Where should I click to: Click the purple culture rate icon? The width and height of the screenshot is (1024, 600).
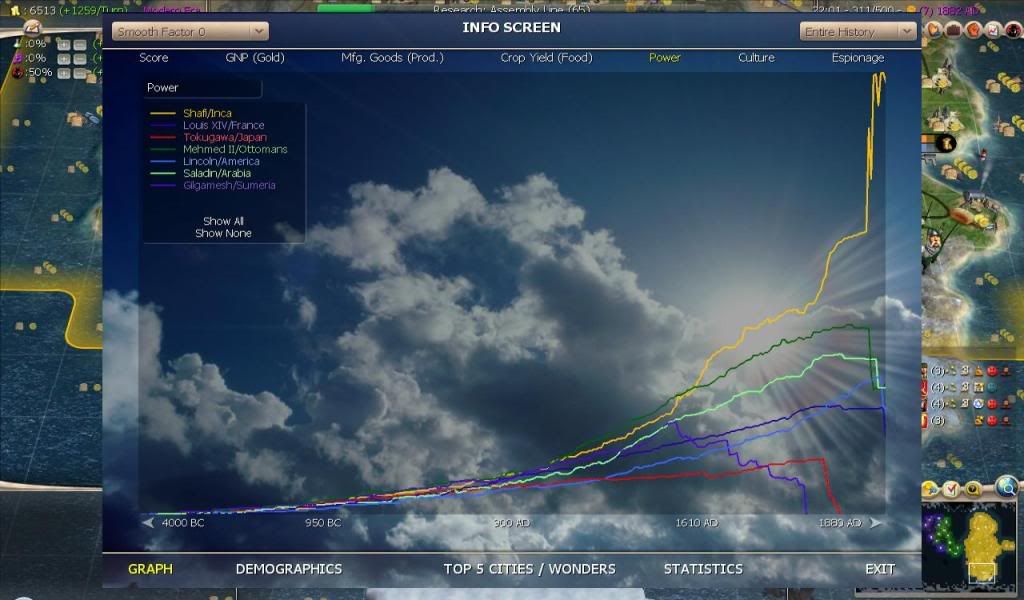[18, 58]
